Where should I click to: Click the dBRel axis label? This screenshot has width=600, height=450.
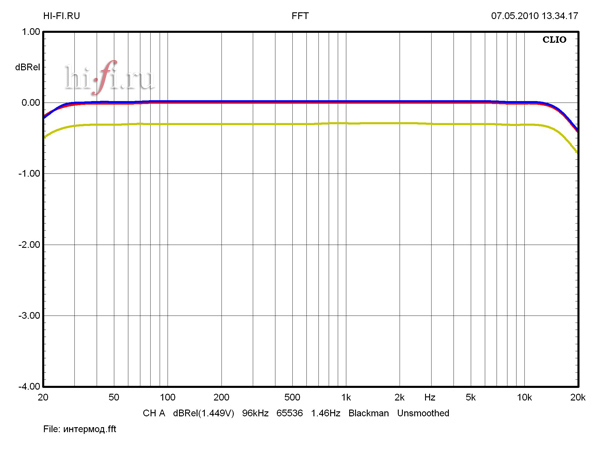27,67
